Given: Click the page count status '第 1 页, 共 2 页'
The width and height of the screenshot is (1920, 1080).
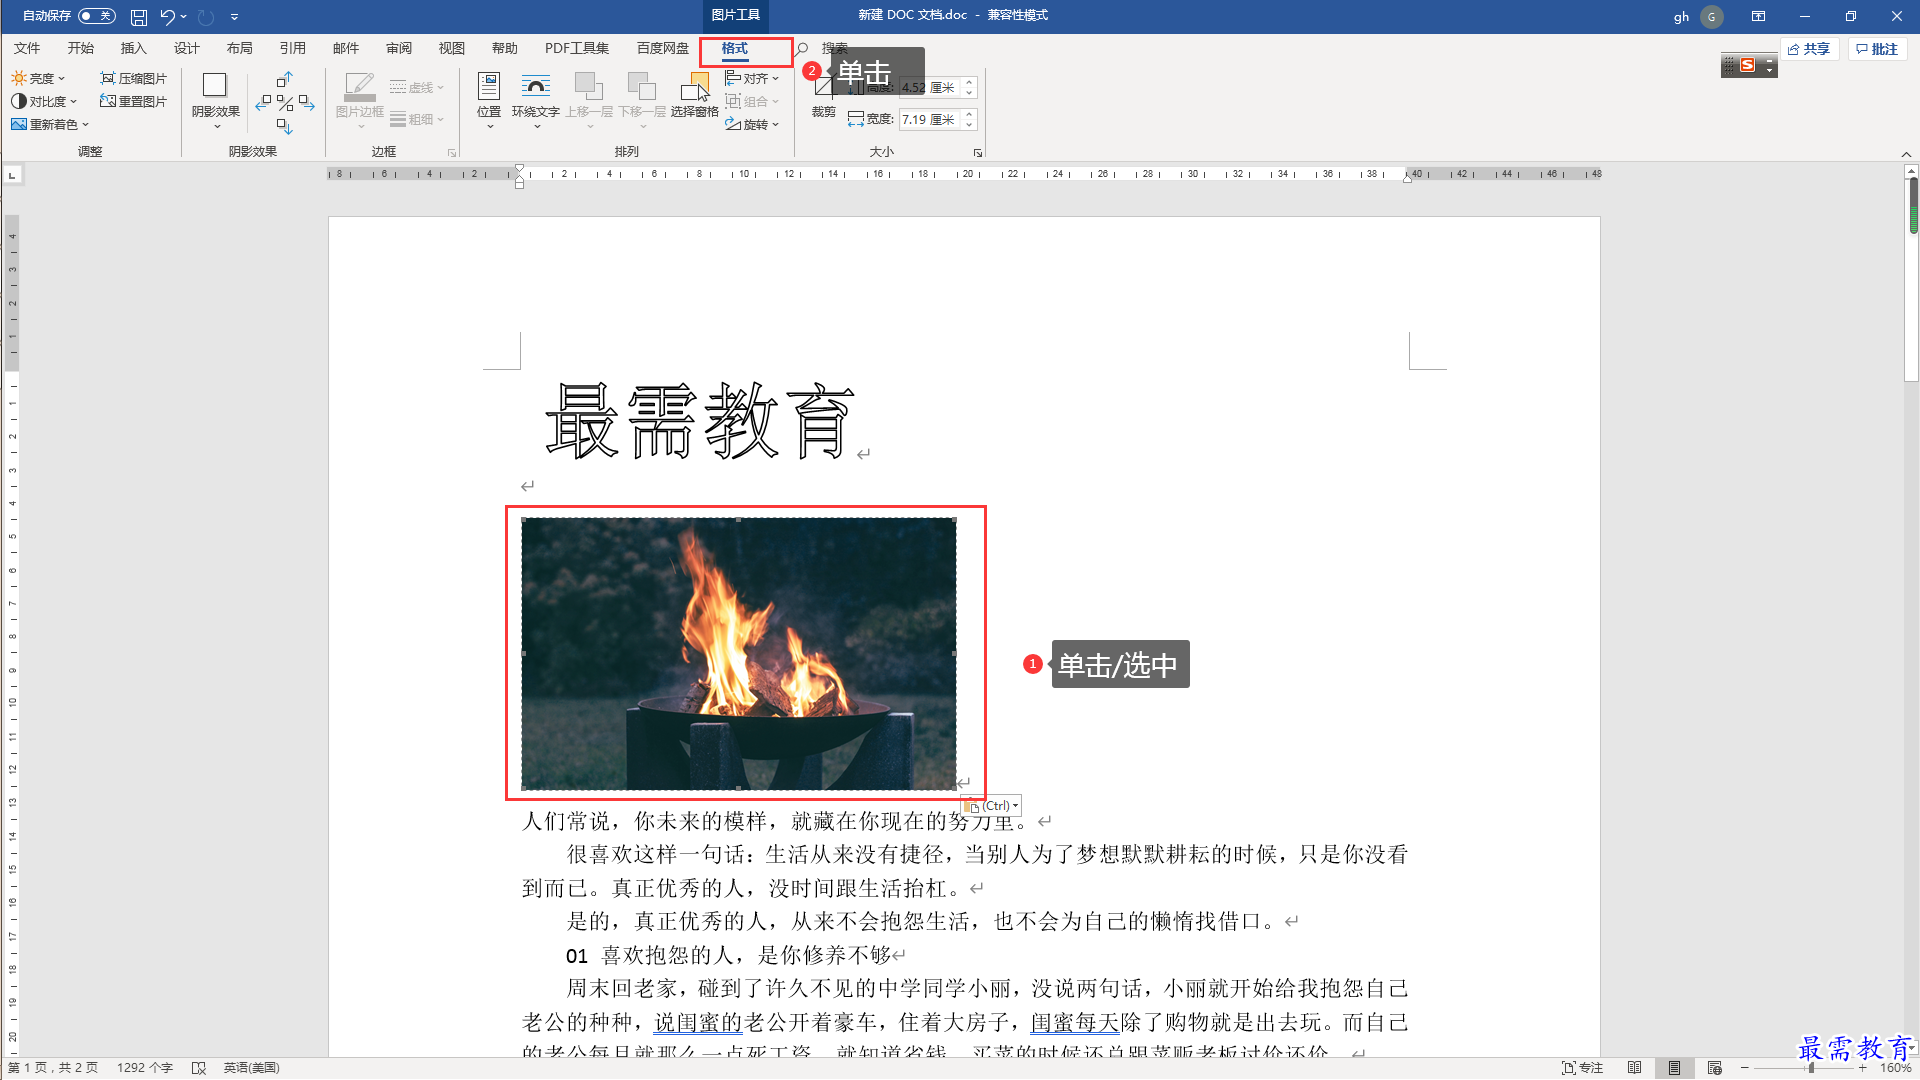Looking at the screenshot, I should coord(53,1068).
